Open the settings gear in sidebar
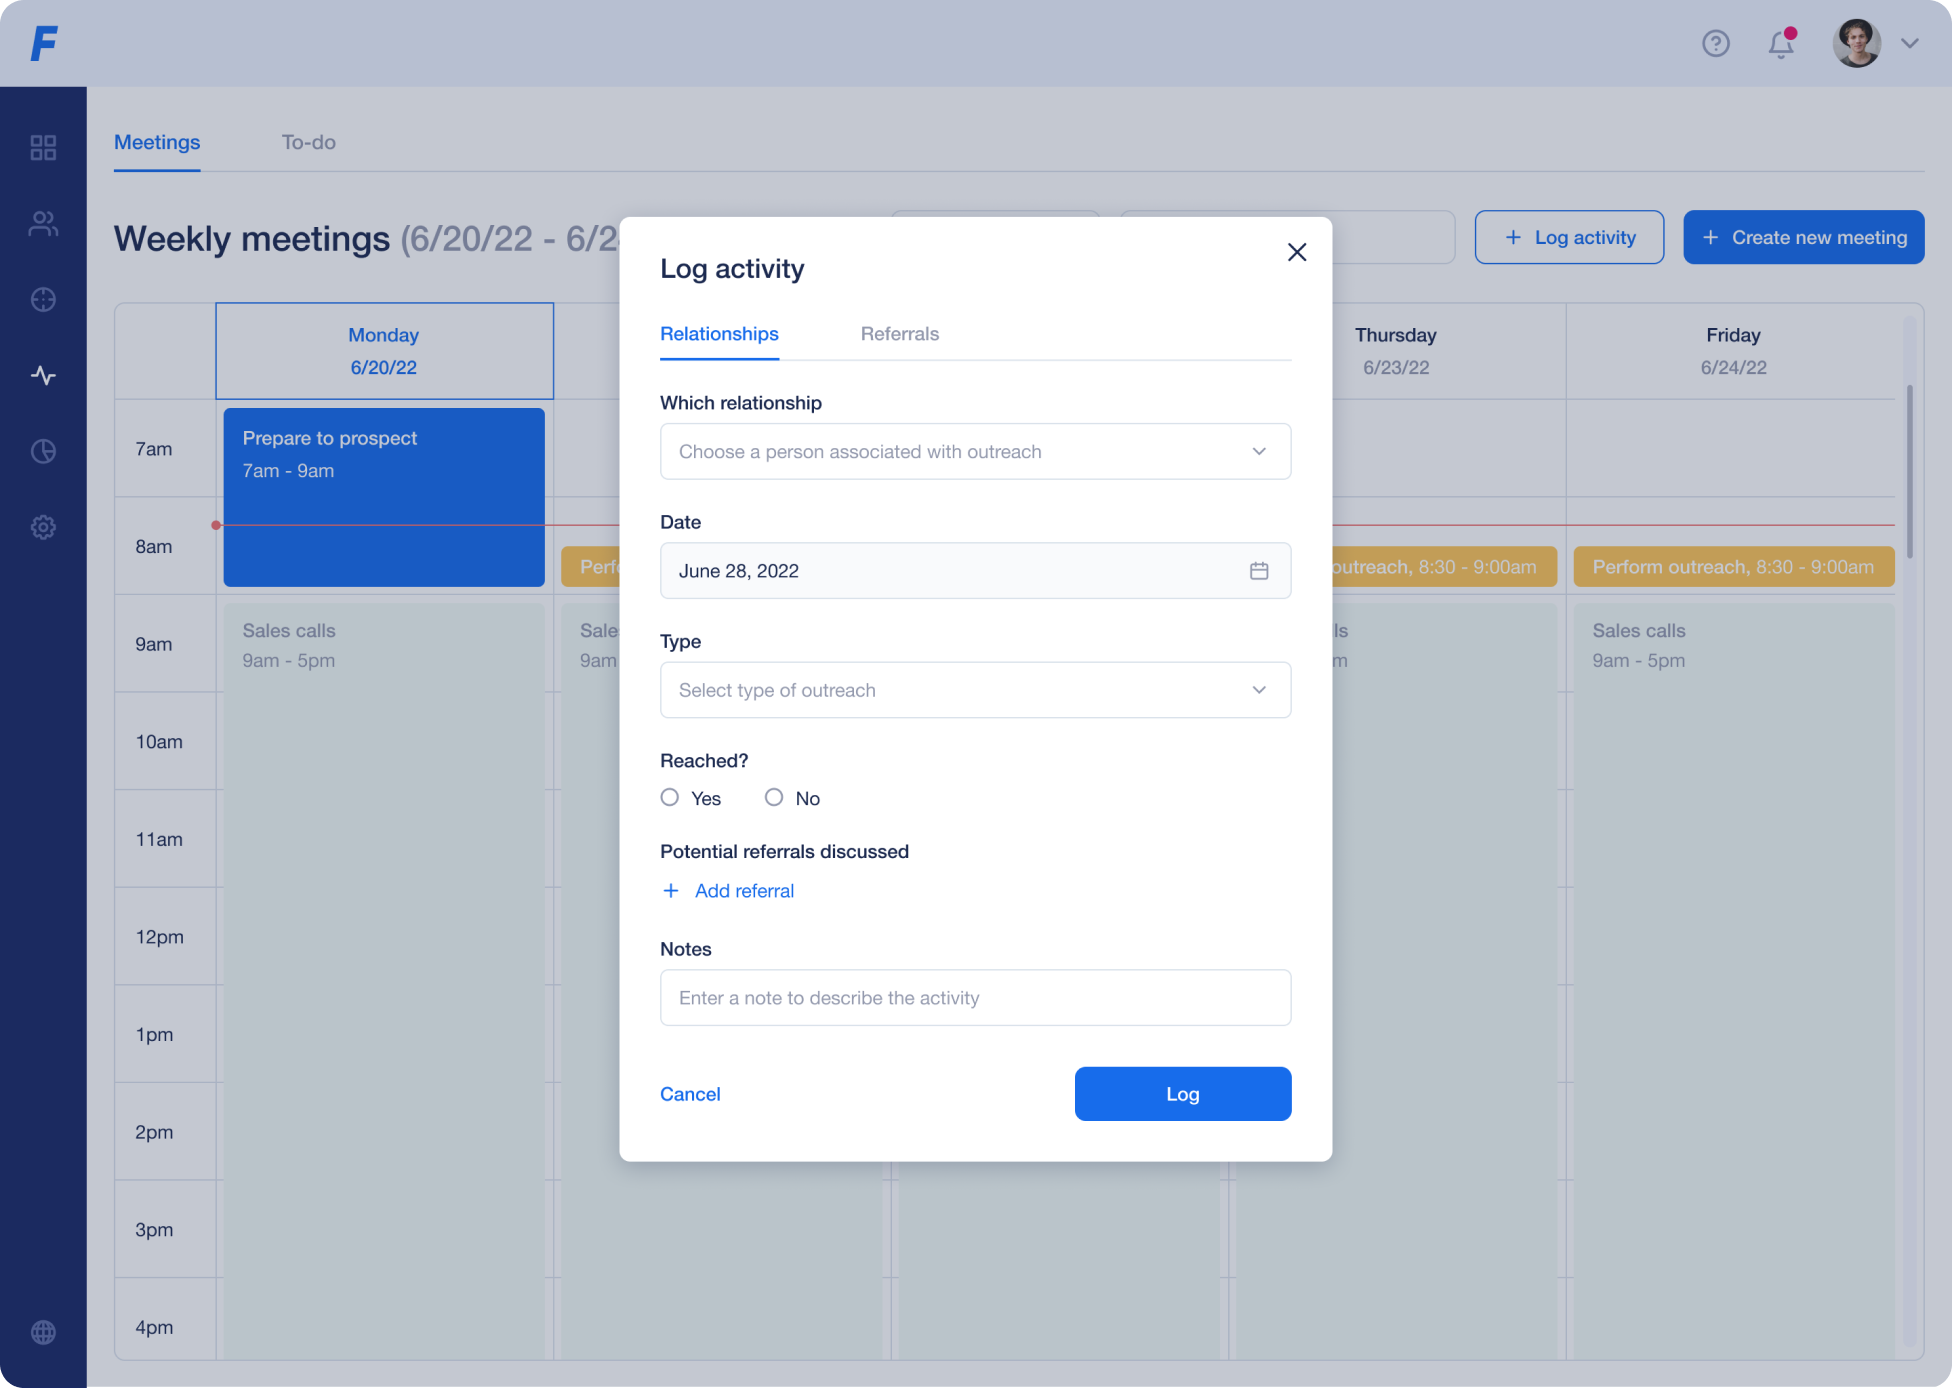This screenshot has height=1388, width=1952. click(43, 527)
